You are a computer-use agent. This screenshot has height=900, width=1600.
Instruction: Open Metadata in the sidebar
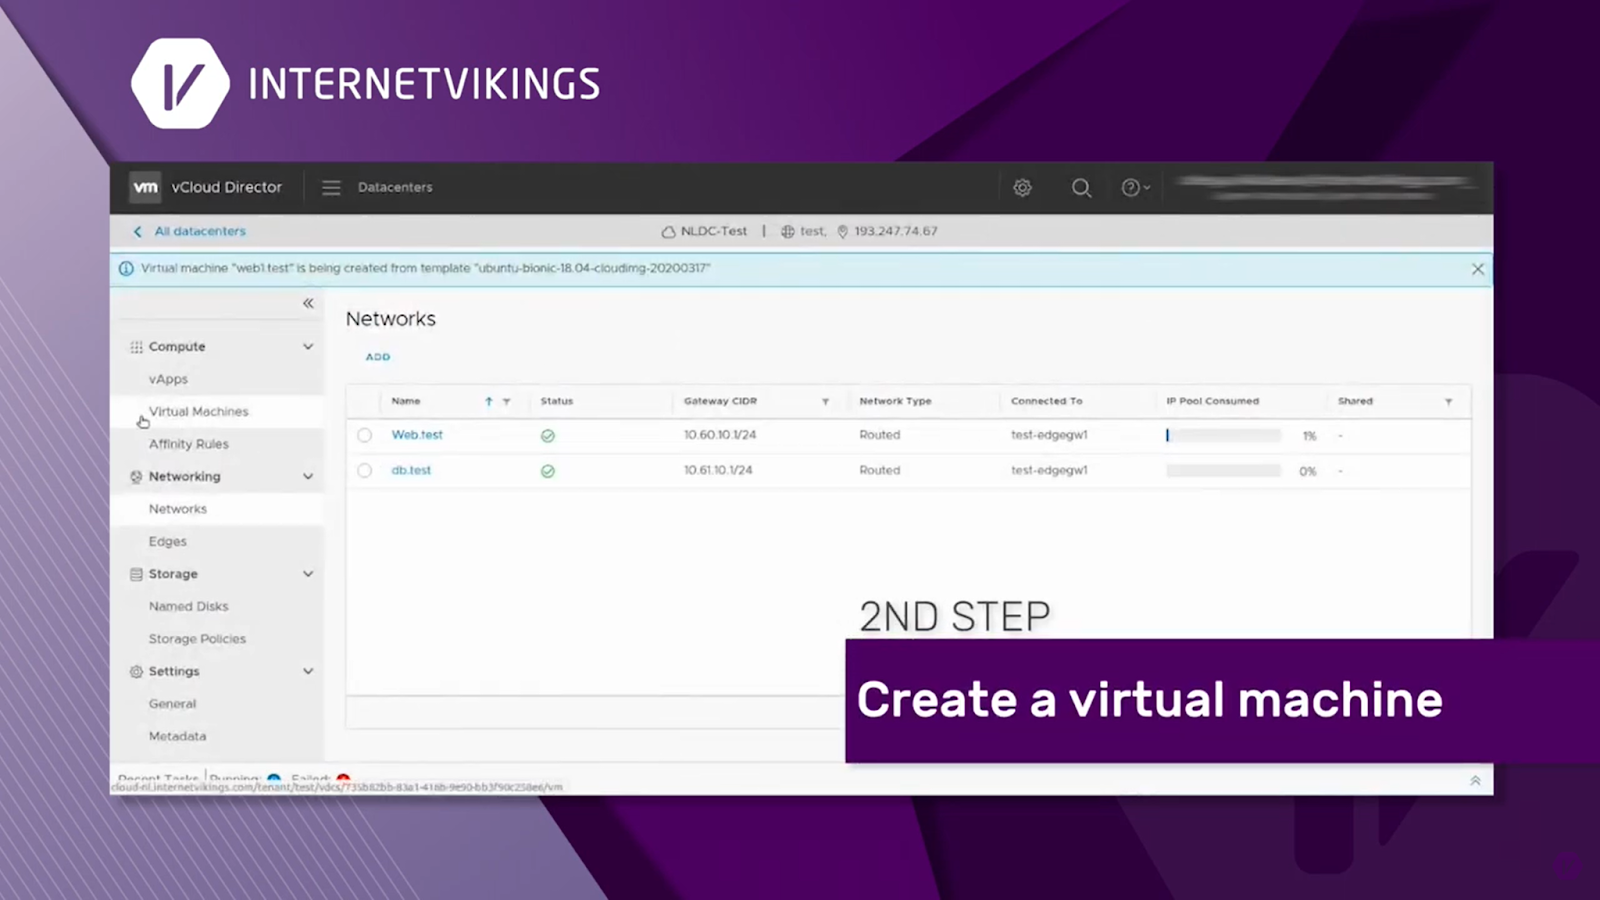click(x=178, y=736)
